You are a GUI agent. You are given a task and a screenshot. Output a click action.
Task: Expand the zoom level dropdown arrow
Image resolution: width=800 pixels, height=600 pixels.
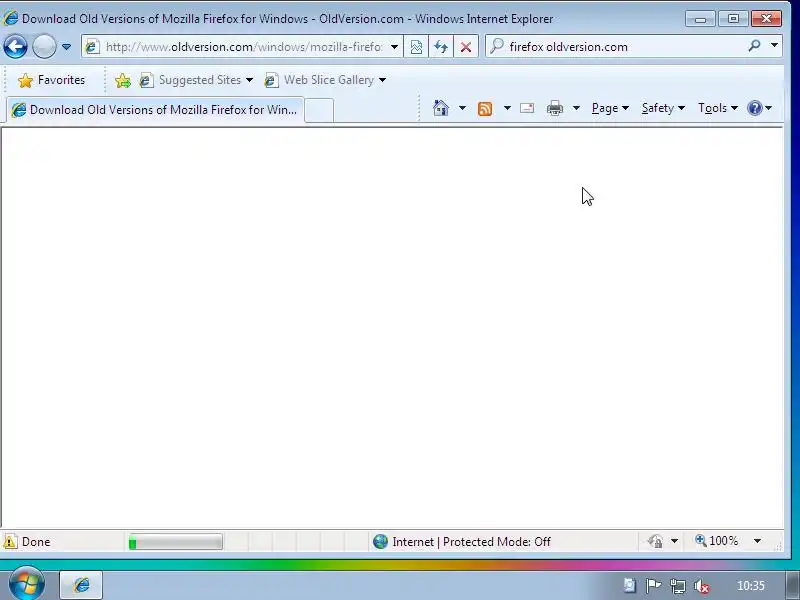coord(758,541)
